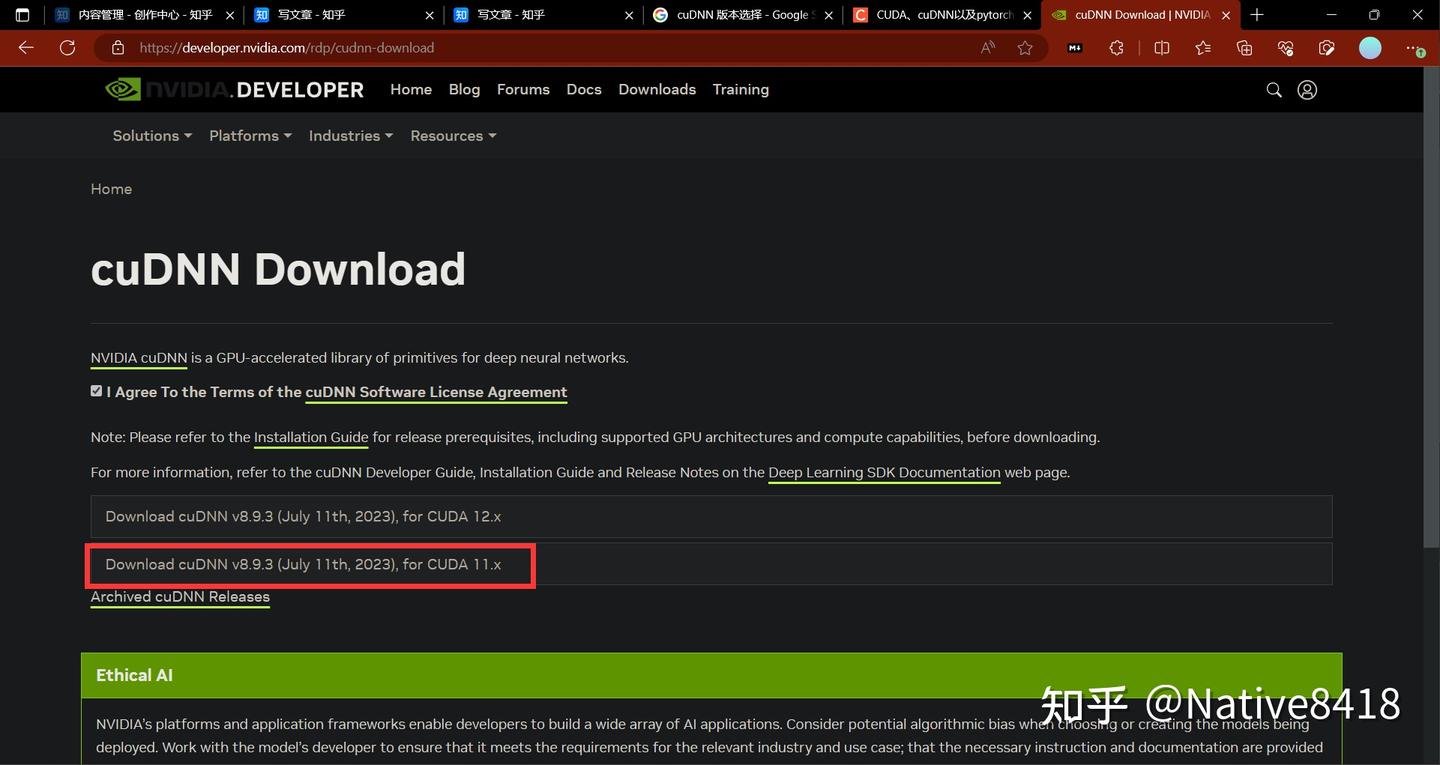1440x765 pixels.
Task: Add this page to favorites via star icon
Action: coord(1024,47)
